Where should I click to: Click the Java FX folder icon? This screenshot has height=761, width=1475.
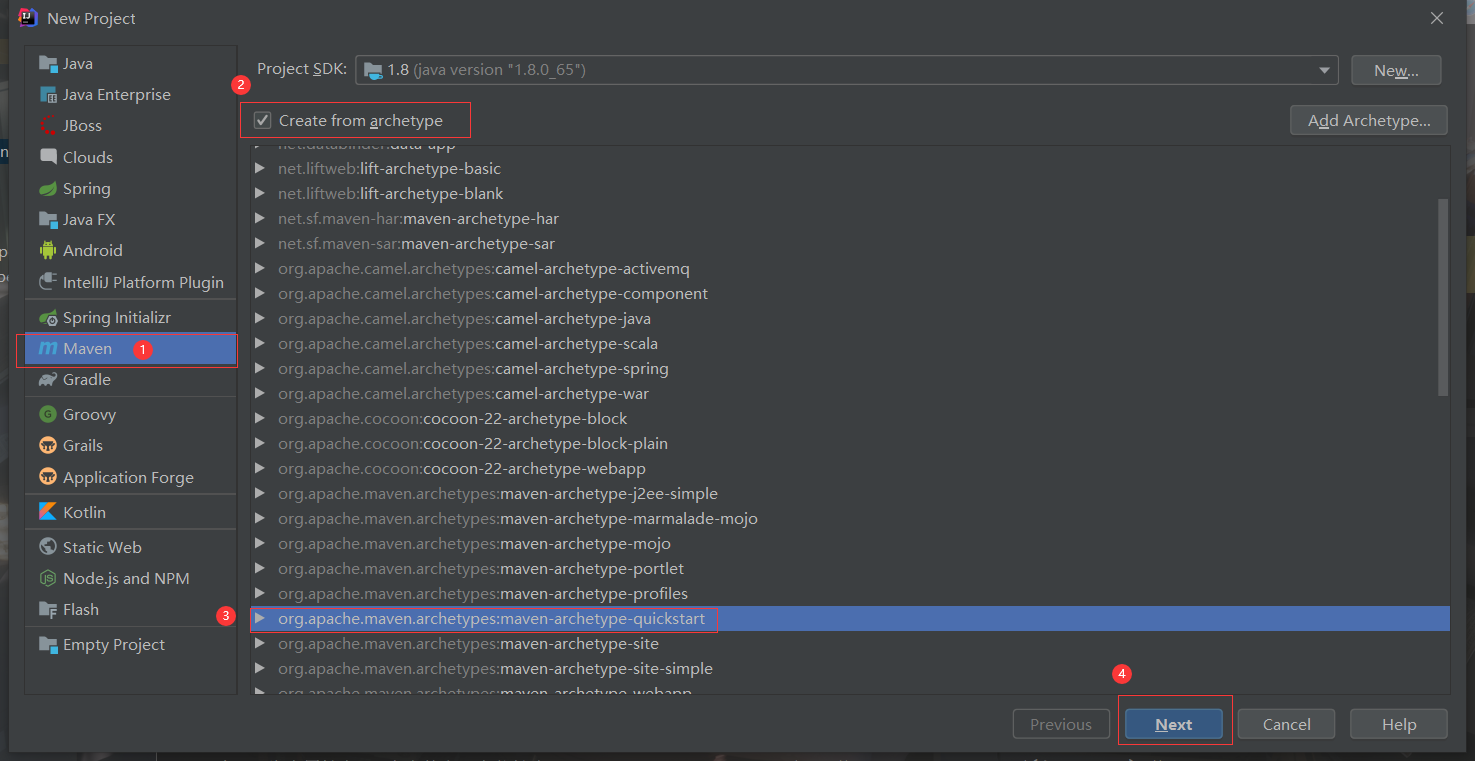point(48,219)
